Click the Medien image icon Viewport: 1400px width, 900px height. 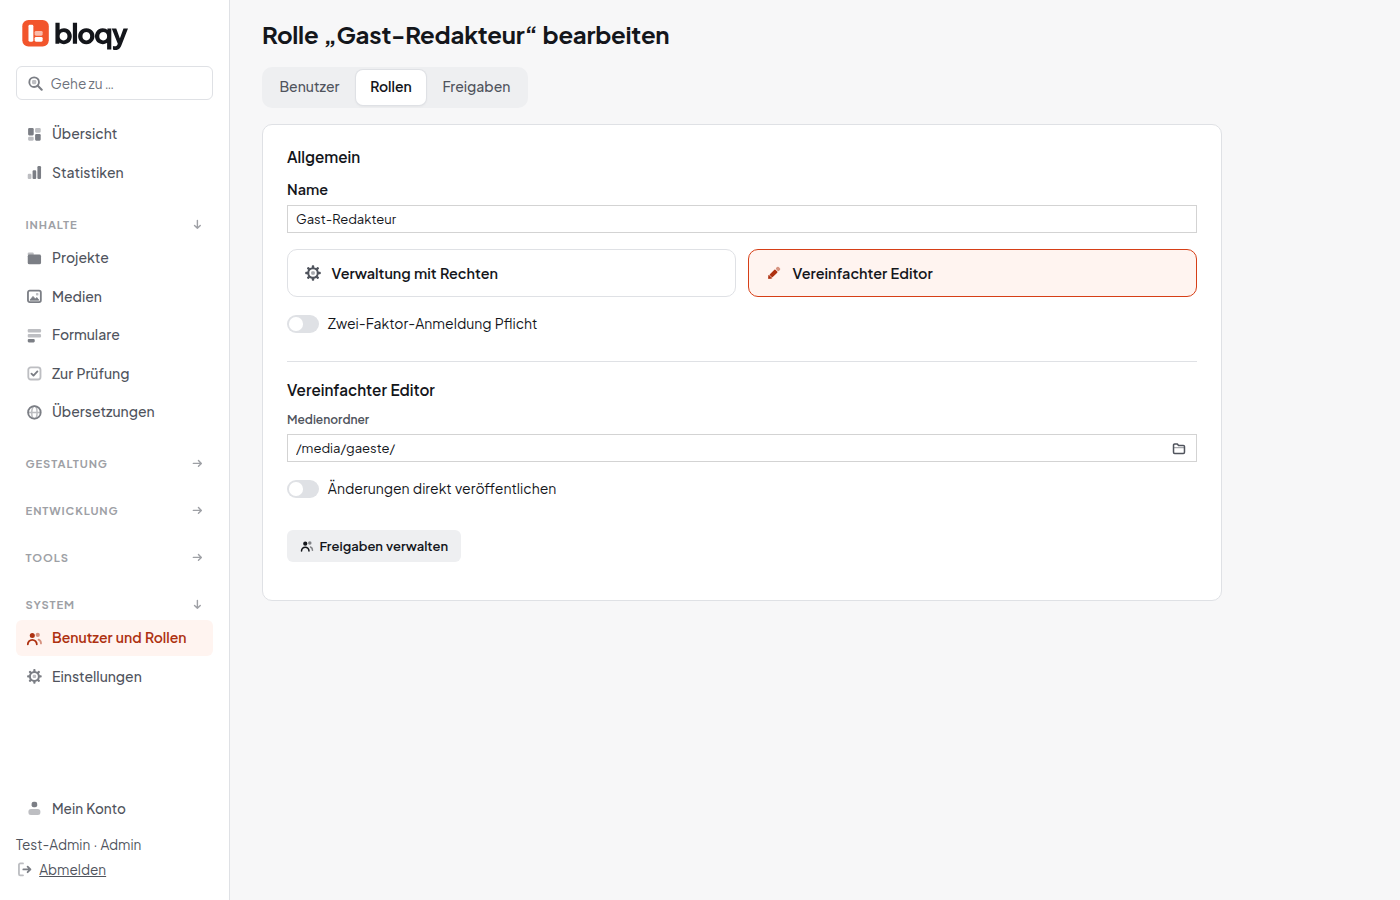34,297
